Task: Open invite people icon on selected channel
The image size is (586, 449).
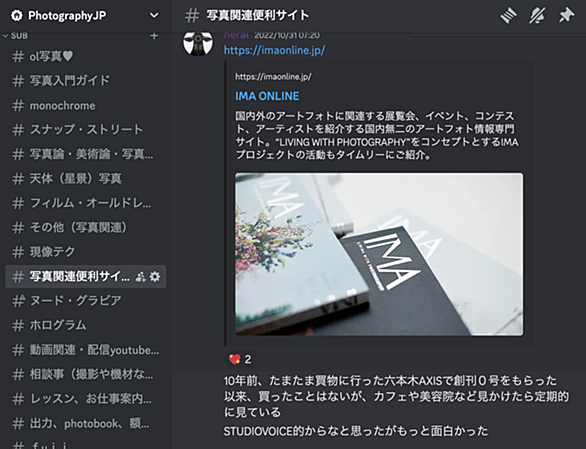Action: coord(141,277)
